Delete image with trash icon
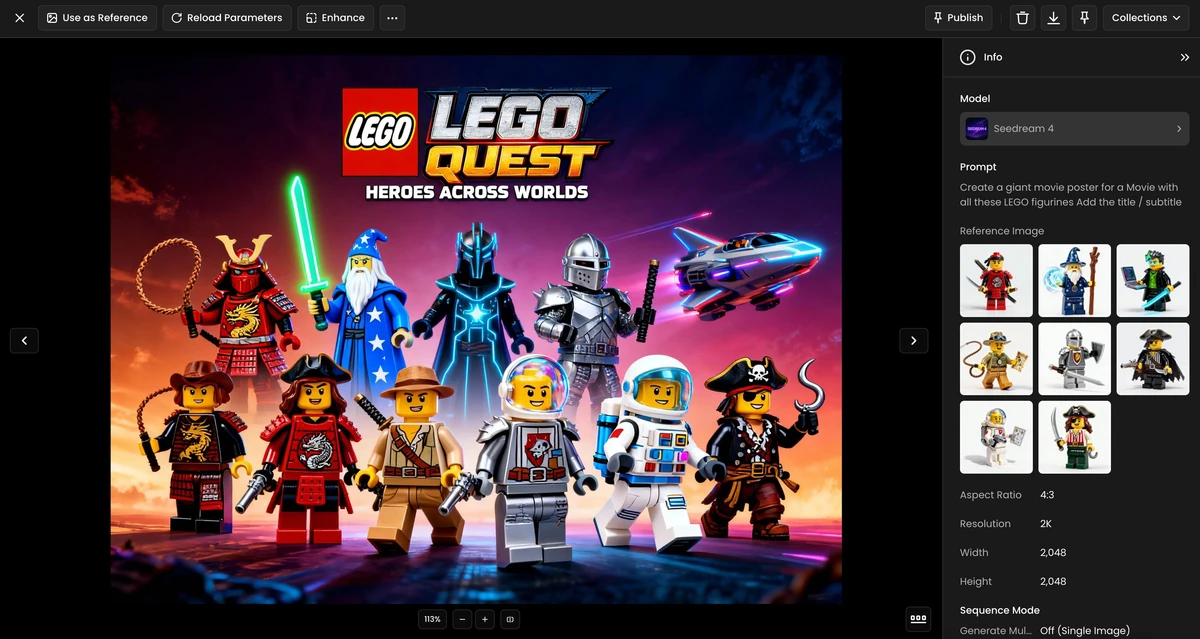The height and width of the screenshot is (639, 1200). (1021, 18)
